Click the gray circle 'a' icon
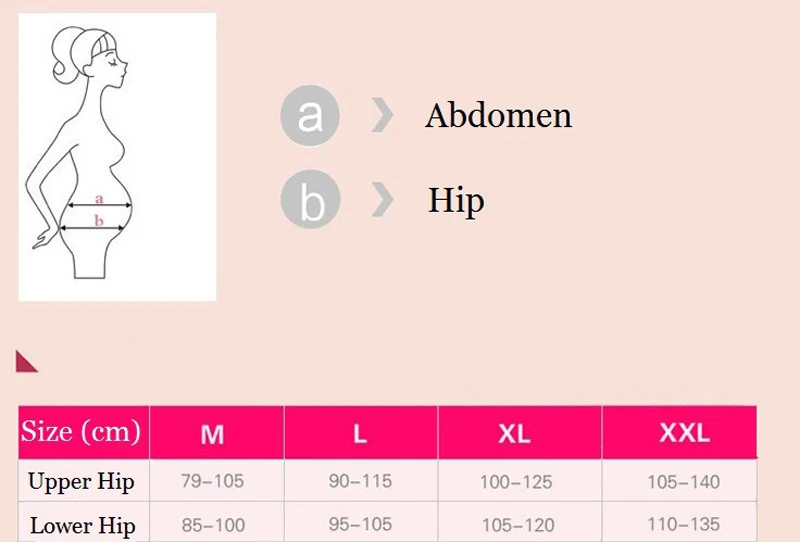 (310, 116)
